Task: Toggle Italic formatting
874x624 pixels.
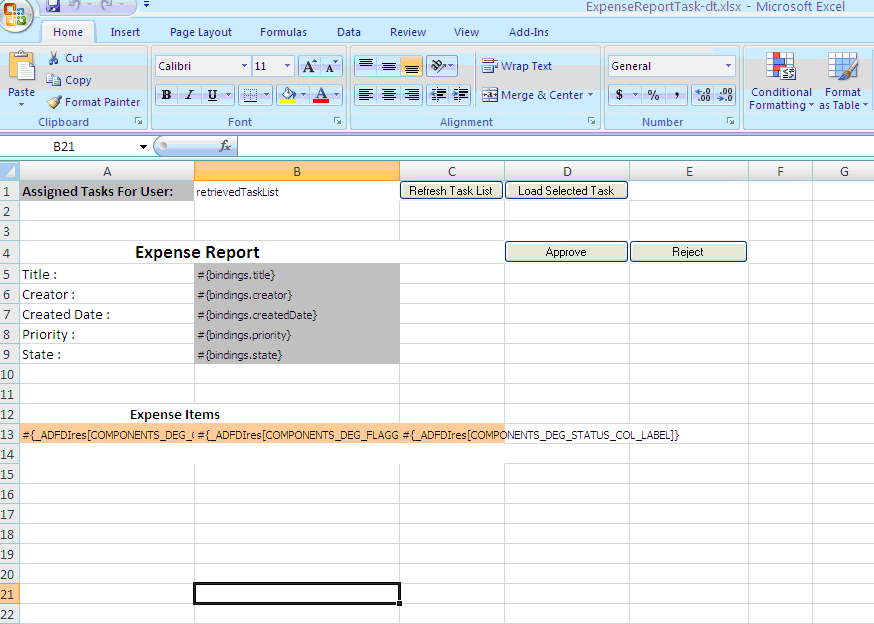Action: click(189, 95)
